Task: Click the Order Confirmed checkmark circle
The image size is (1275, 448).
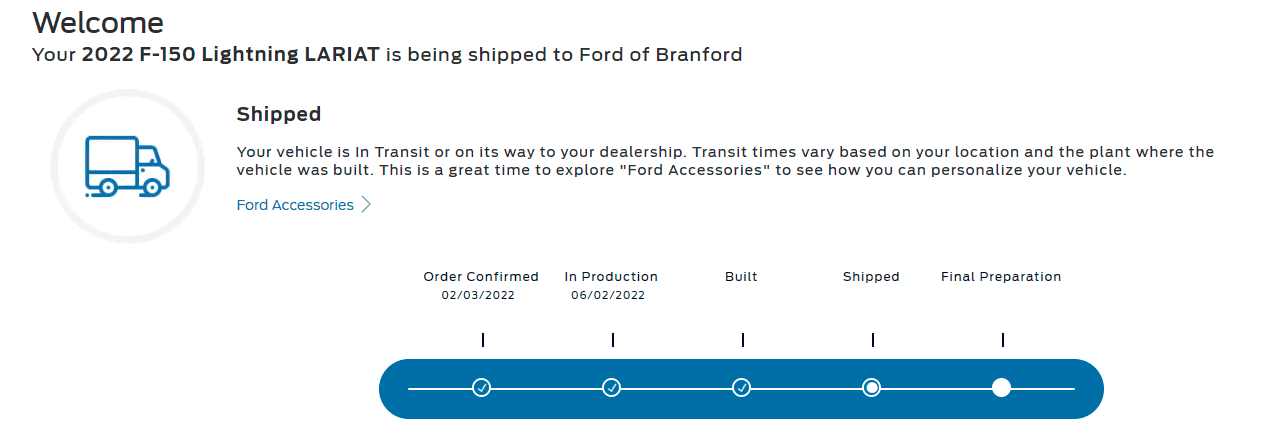Action: [481, 388]
